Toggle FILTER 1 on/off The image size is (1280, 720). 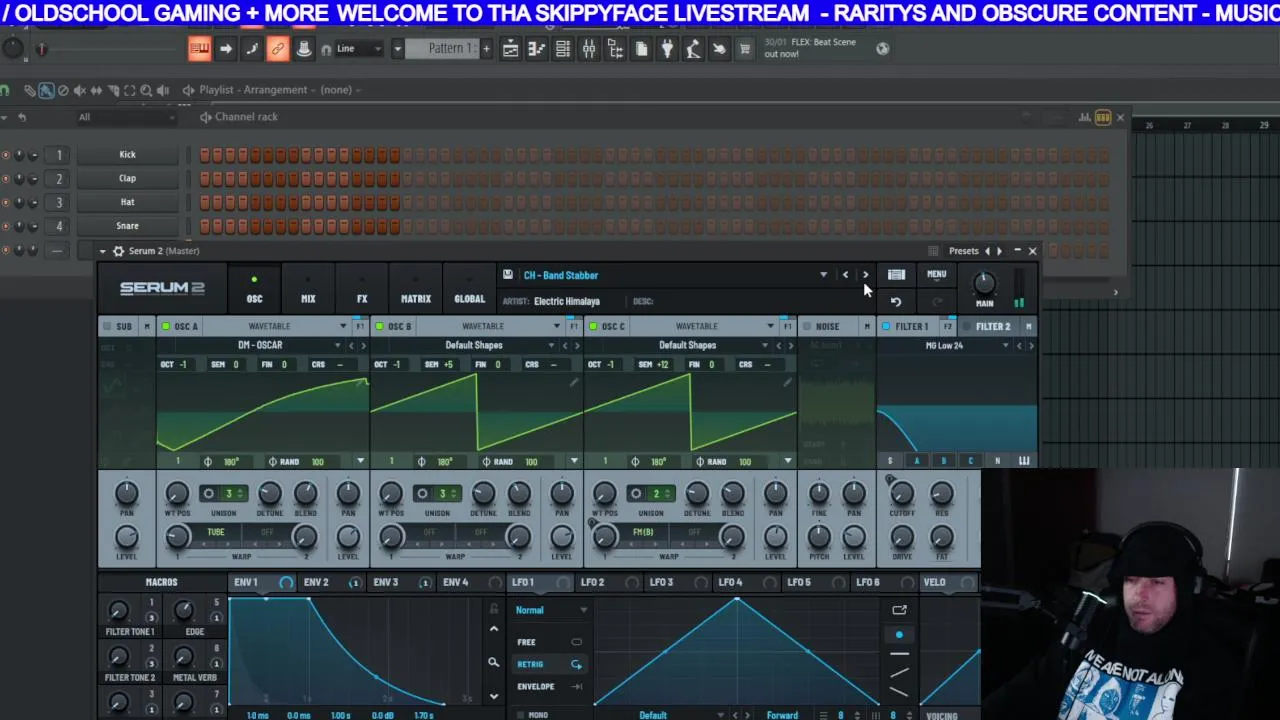(886, 326)
